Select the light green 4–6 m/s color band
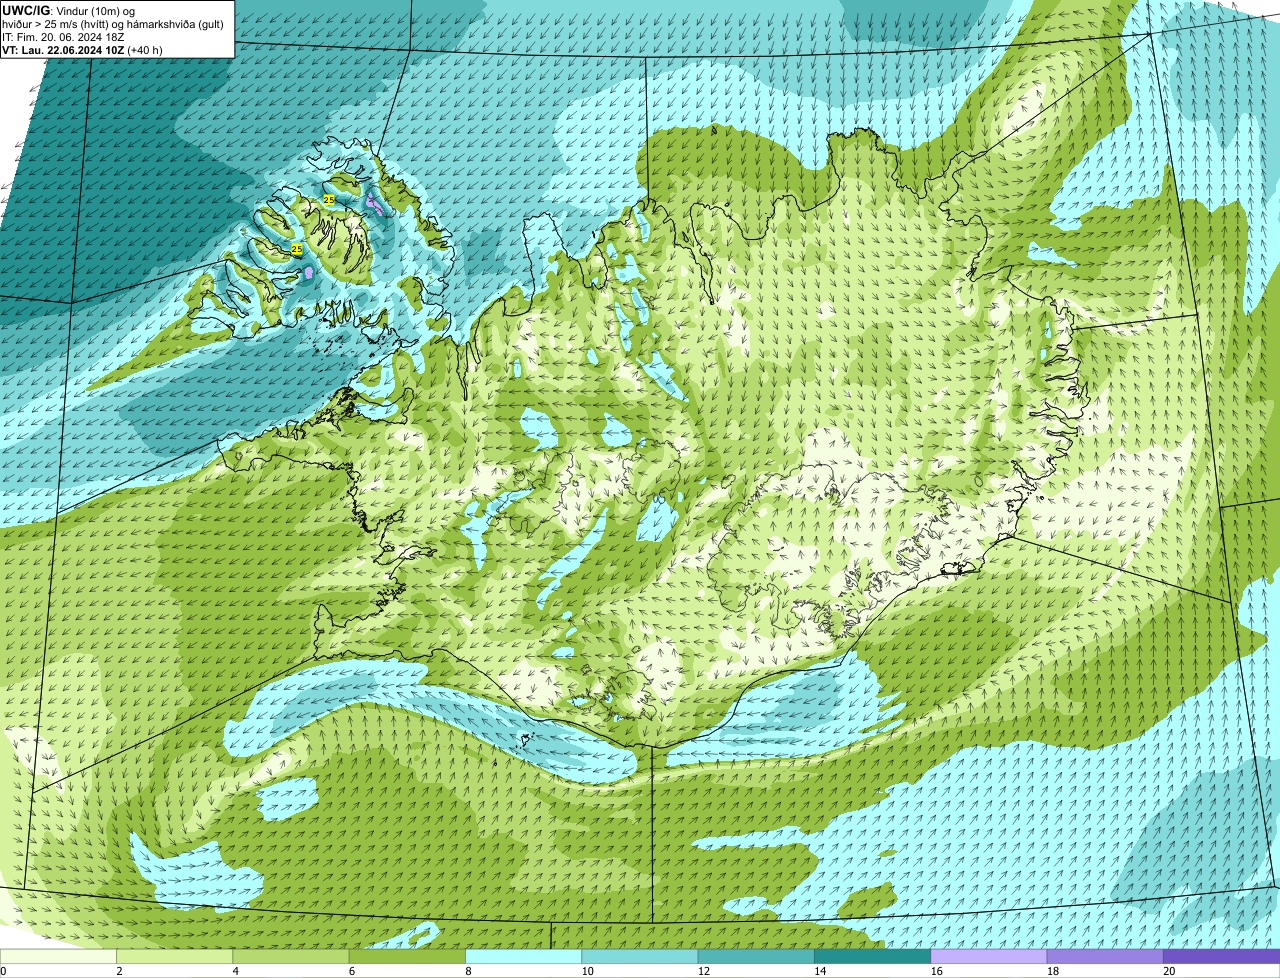 tap(292, 956)
